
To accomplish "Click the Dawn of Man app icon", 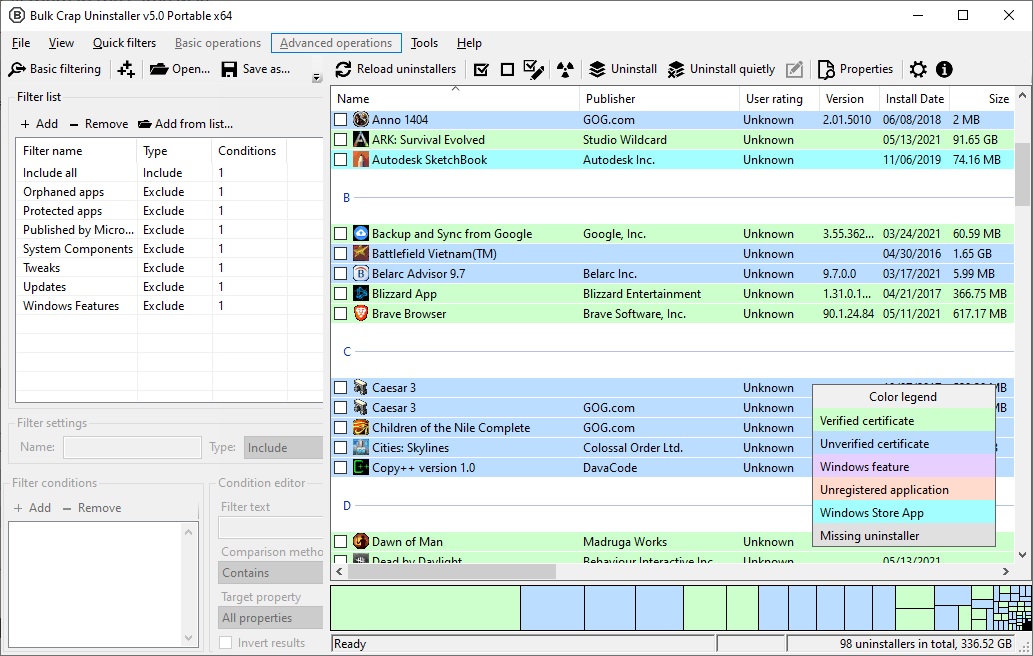I will [360, 541].
